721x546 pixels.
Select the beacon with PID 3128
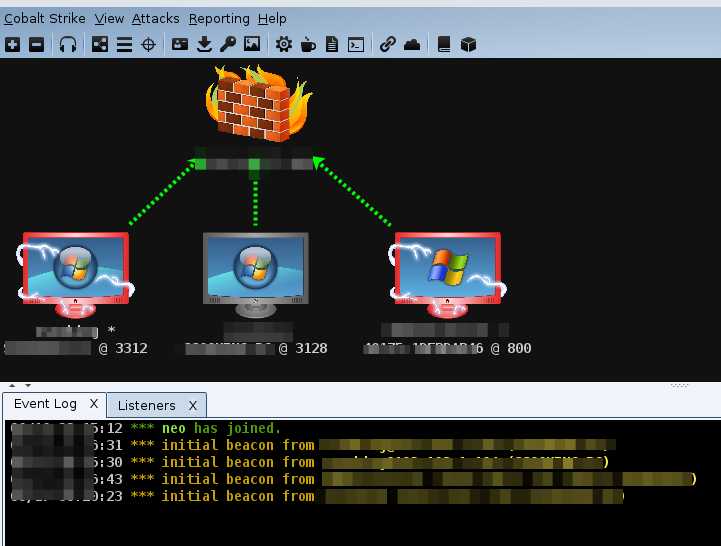[256, 275]
